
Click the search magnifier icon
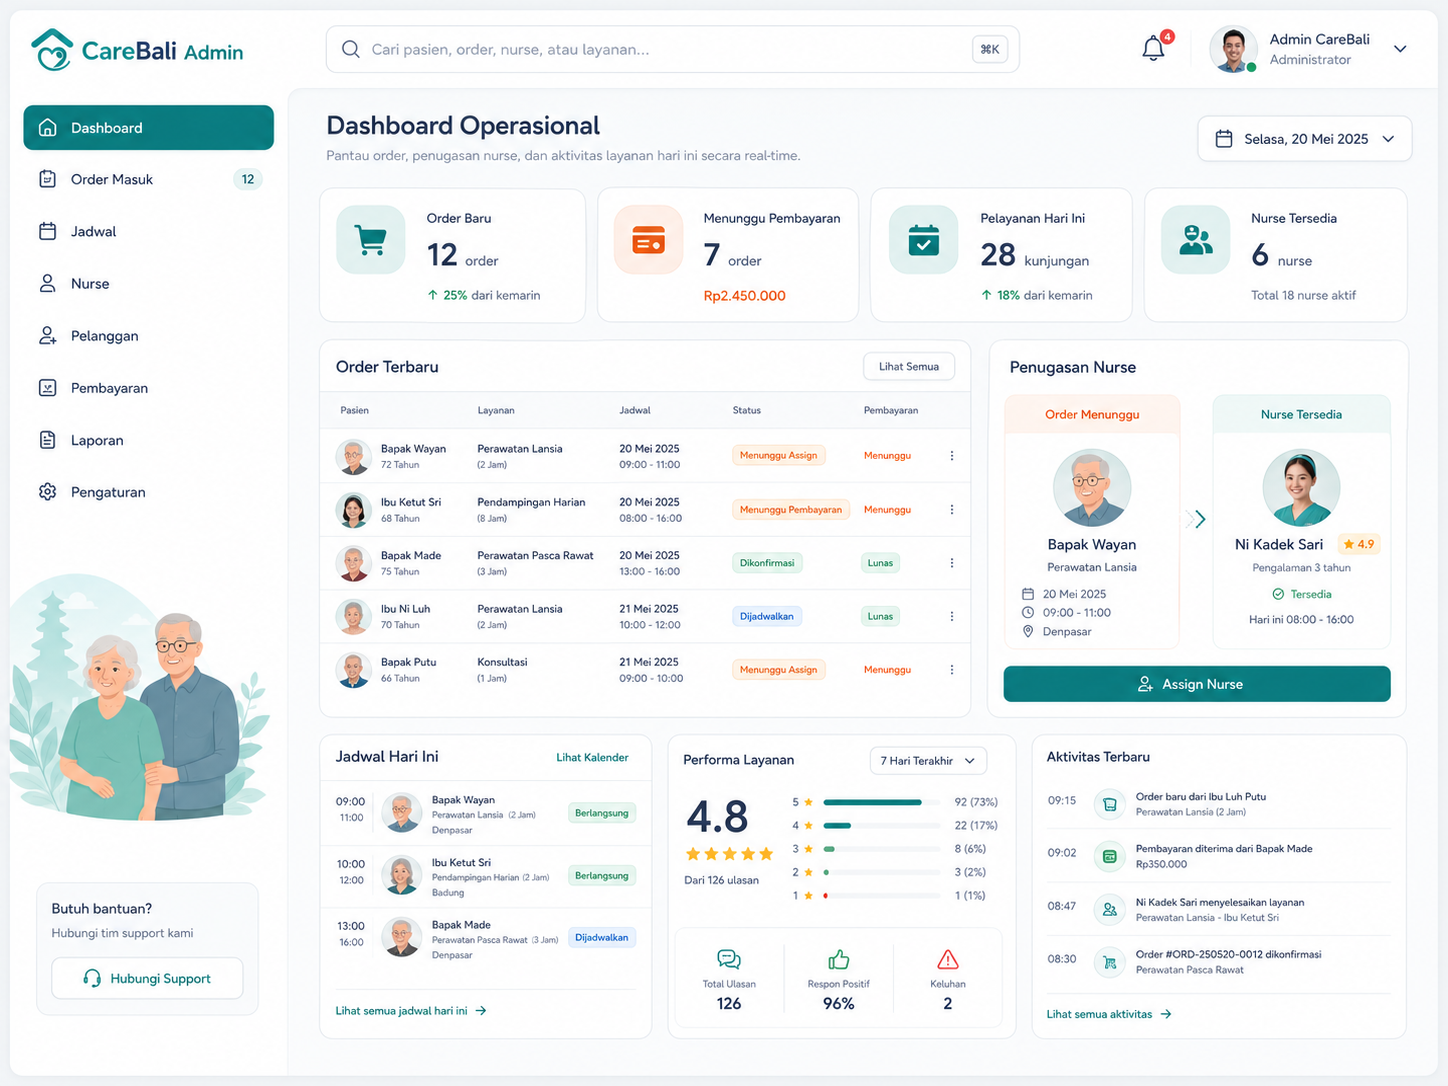click(350, 49)
